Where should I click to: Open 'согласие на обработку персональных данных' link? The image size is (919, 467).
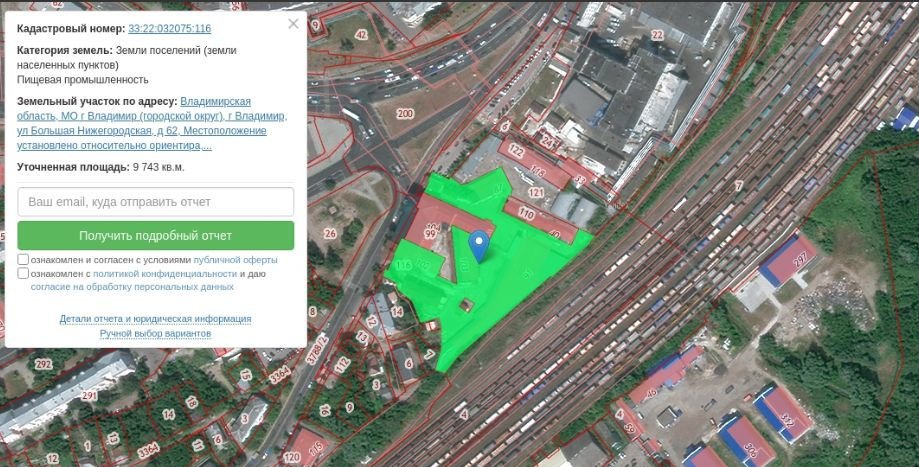[x=132, y=286]
